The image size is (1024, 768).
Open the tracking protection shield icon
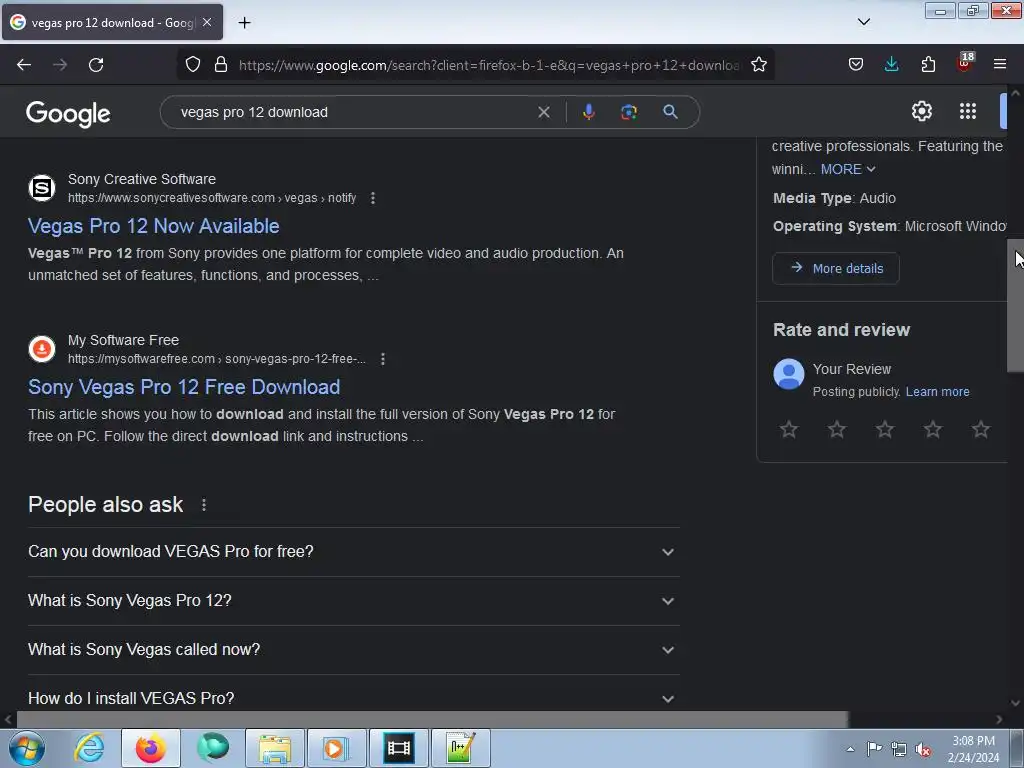click(193, 65)
